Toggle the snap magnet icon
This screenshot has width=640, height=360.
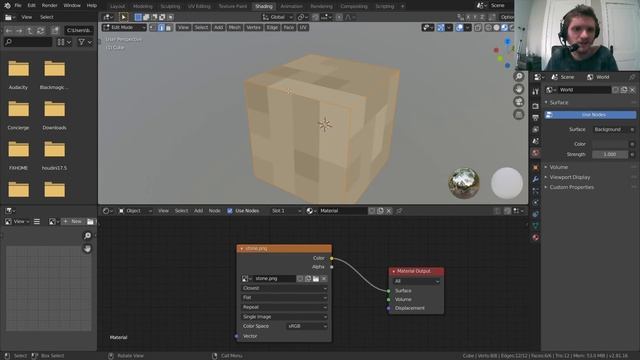(316, 17)
